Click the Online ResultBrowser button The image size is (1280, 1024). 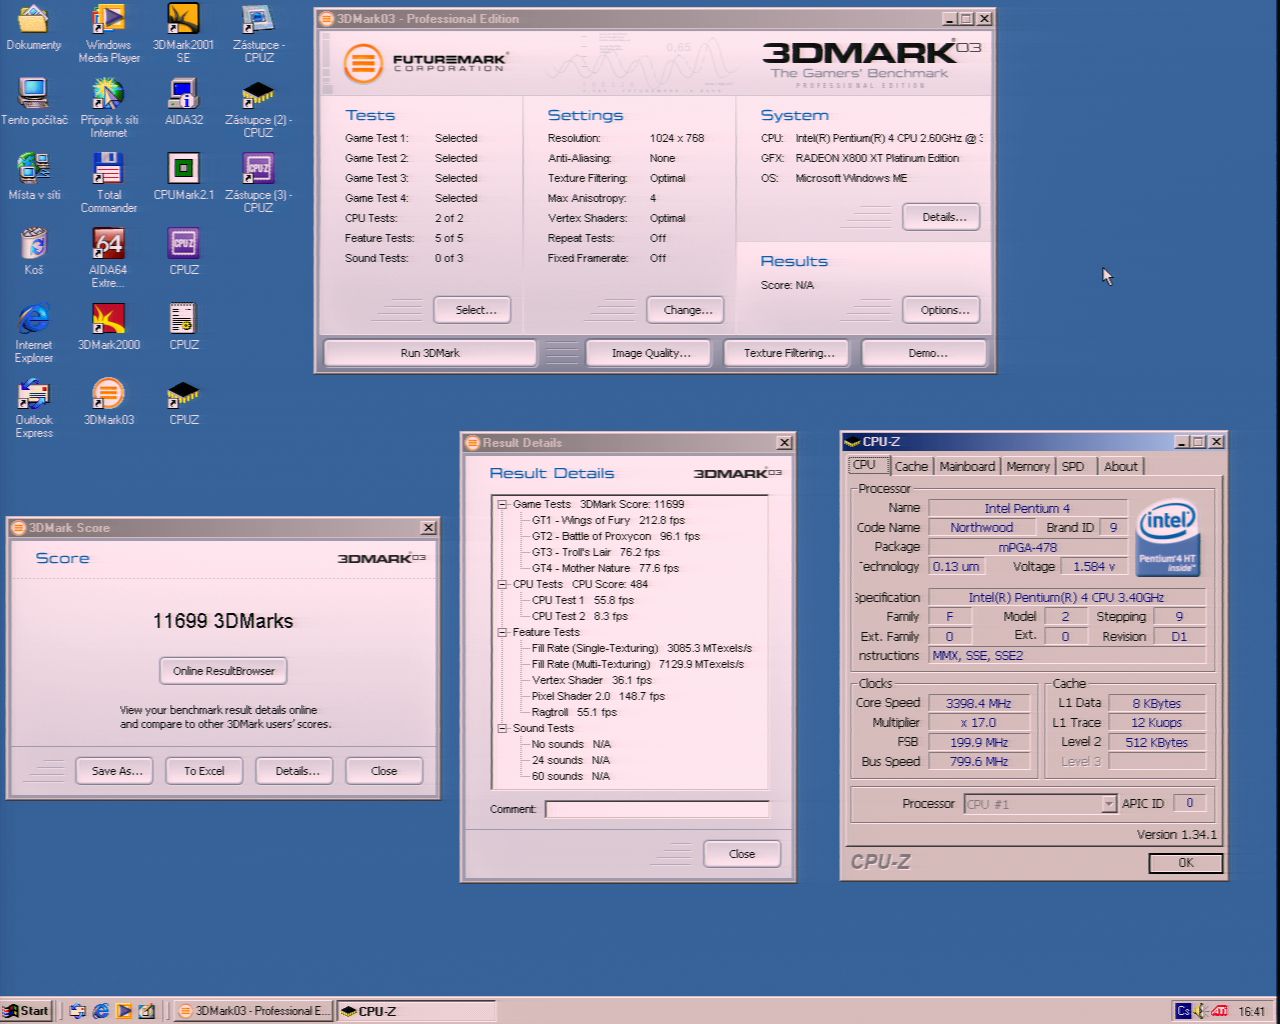coord(223,671)
